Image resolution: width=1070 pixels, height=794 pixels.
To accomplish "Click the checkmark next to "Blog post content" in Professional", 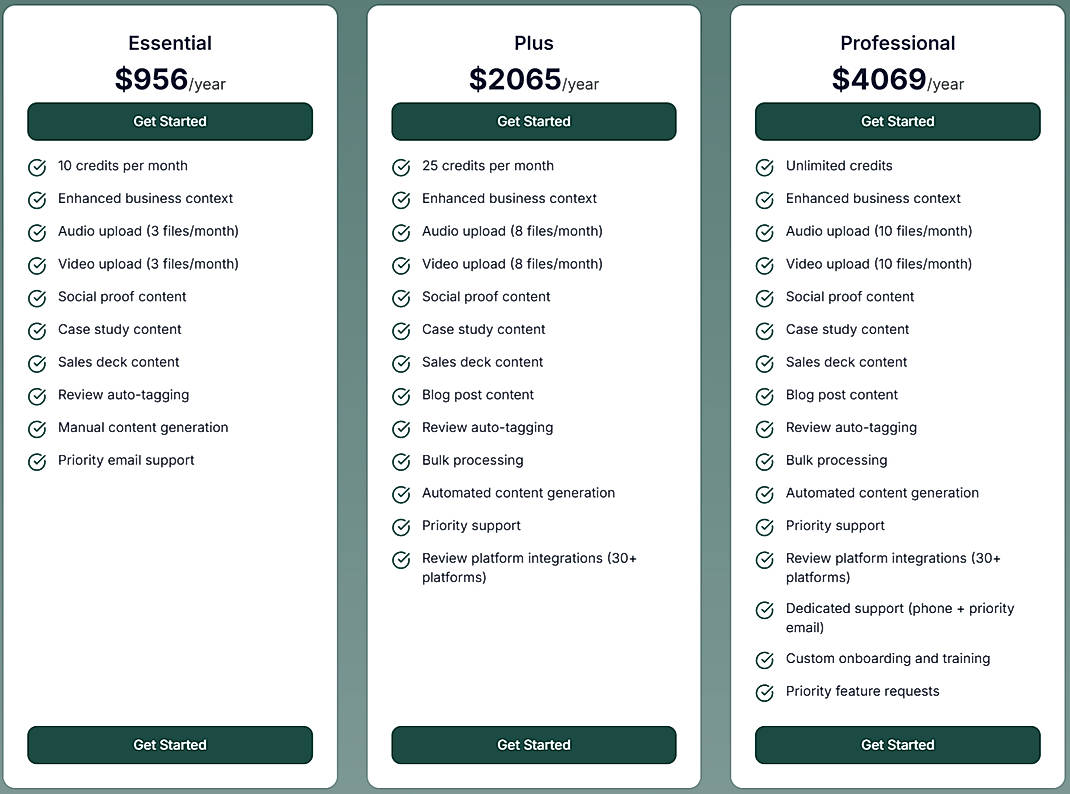I will pos(765,396).
